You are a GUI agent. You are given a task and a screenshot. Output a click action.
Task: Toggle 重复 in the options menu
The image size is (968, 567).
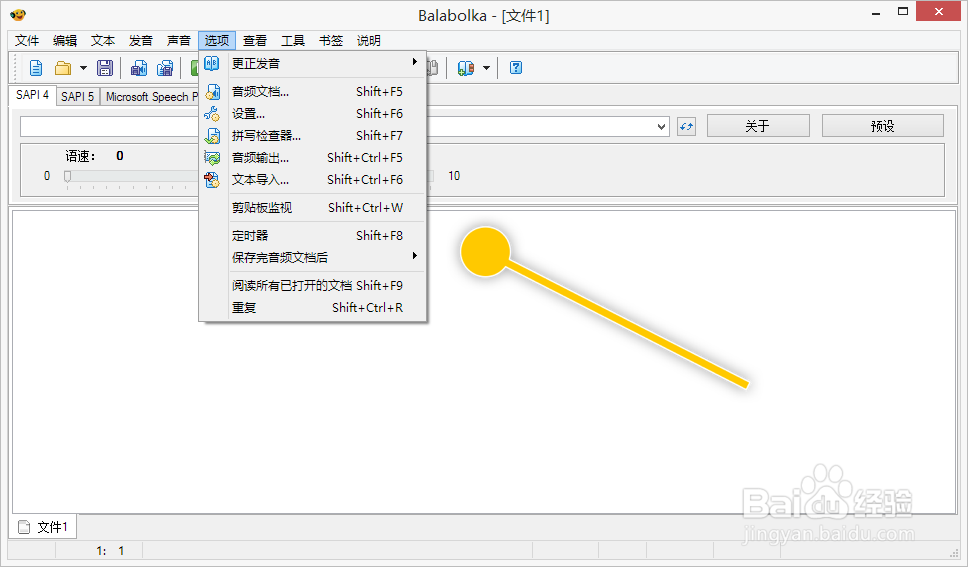[x=312, y=308]
